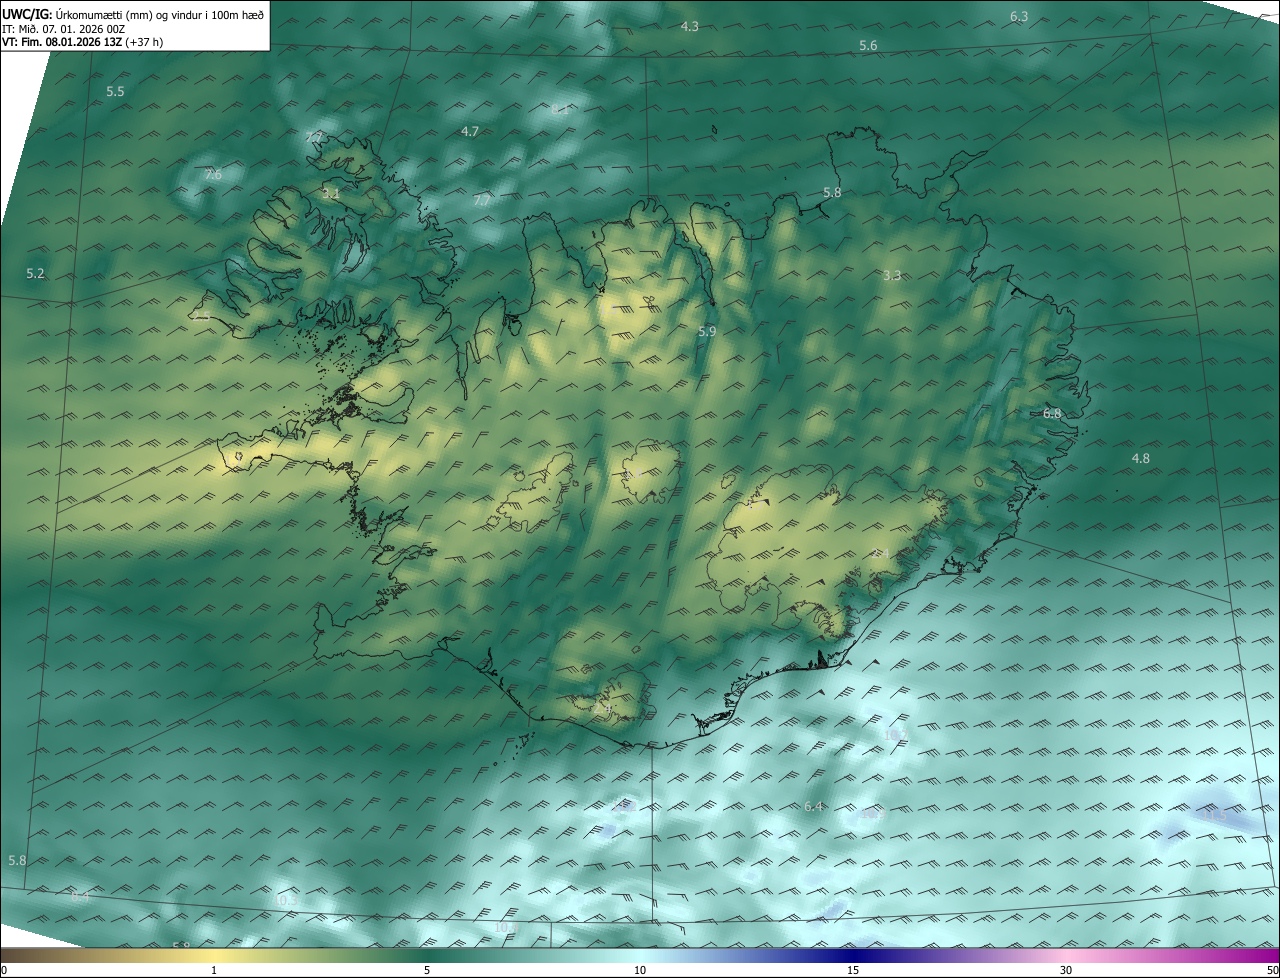Click the colorbar tick label 50
1280x978 pixels.
1272,970
